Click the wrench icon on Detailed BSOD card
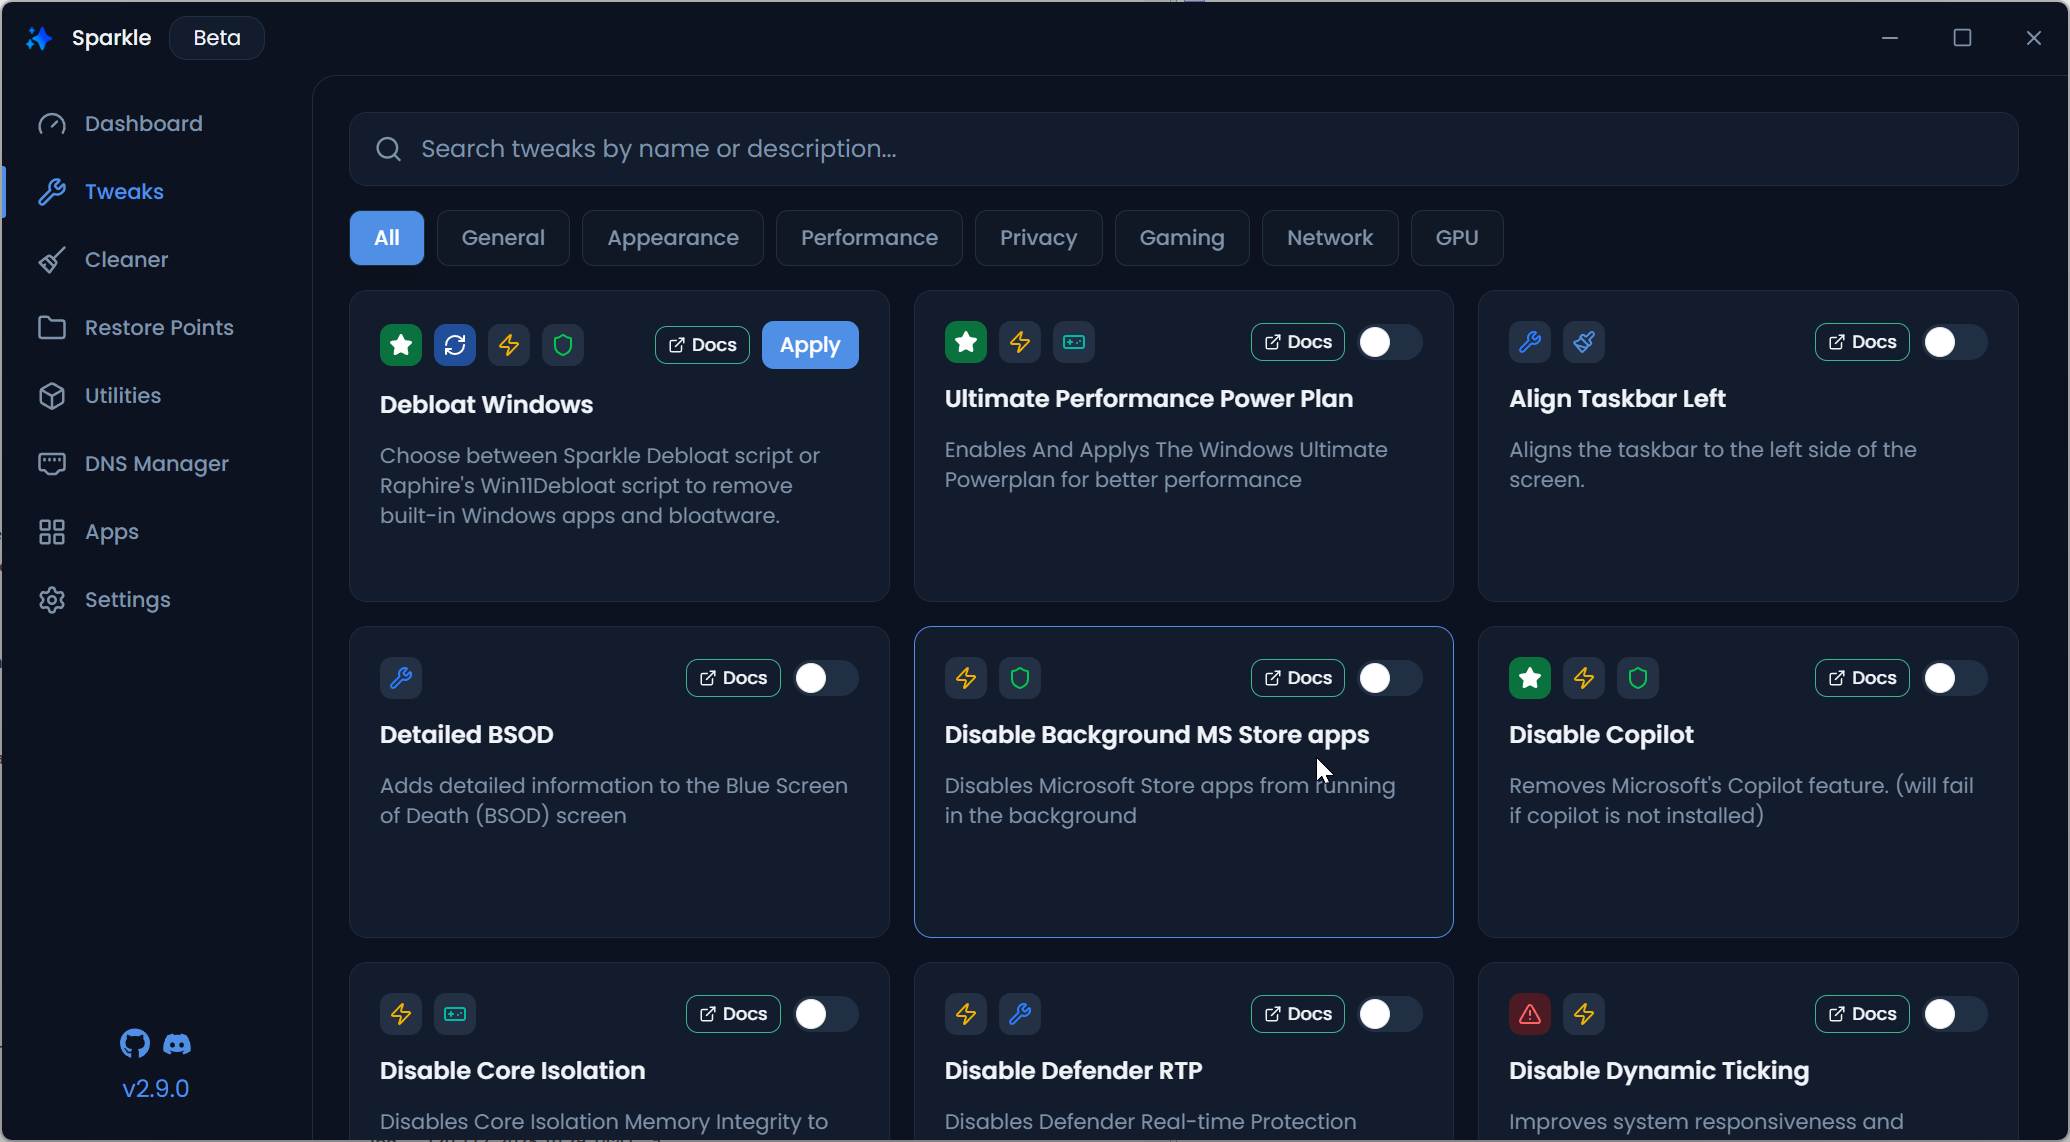The height and width of the screenshot is (1142, 2070). point(401,678)
